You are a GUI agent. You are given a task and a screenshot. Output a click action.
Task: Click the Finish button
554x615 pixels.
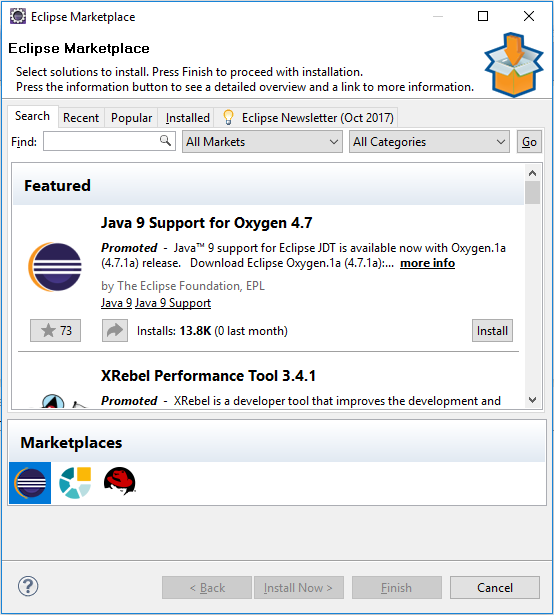pyautogui.click(x=397, y=588)
